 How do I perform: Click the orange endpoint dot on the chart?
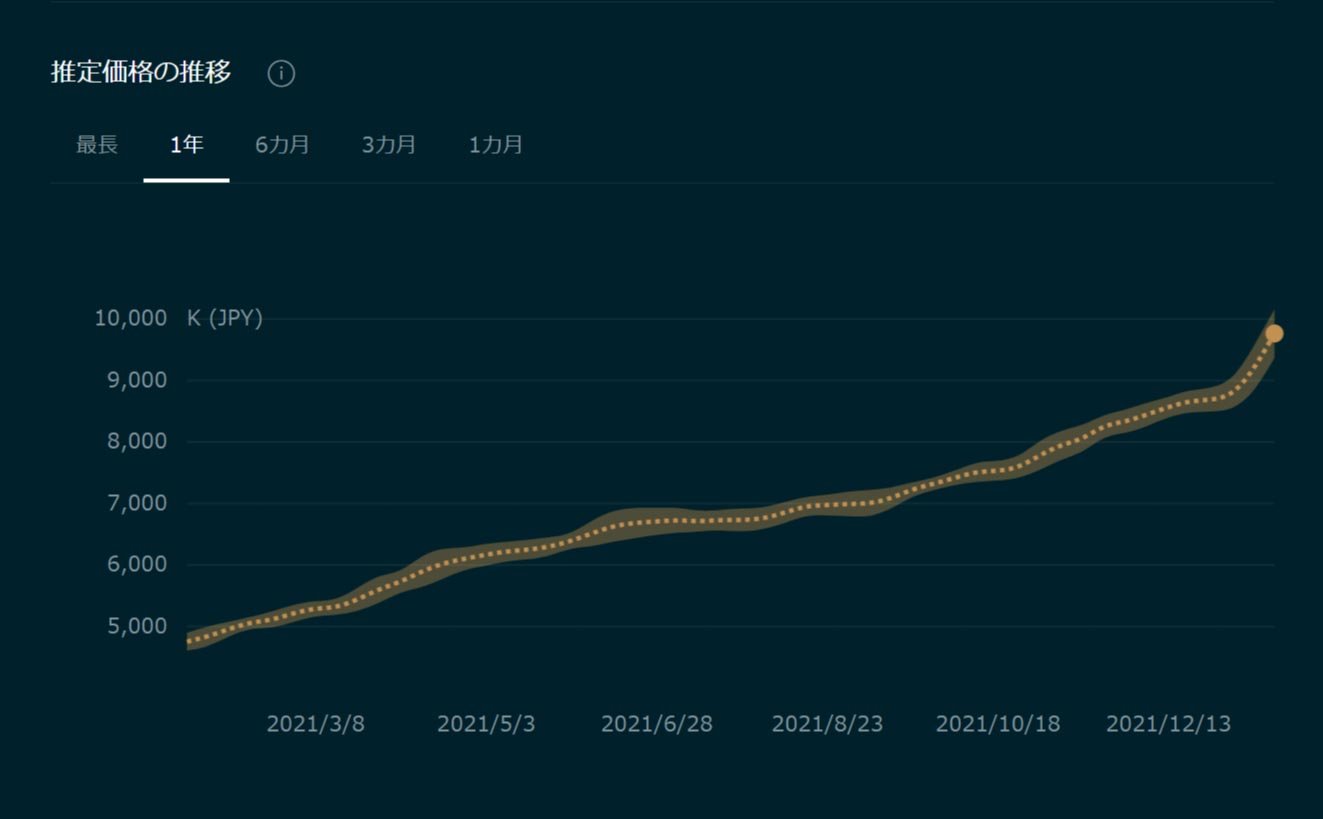pos(1273,334)
